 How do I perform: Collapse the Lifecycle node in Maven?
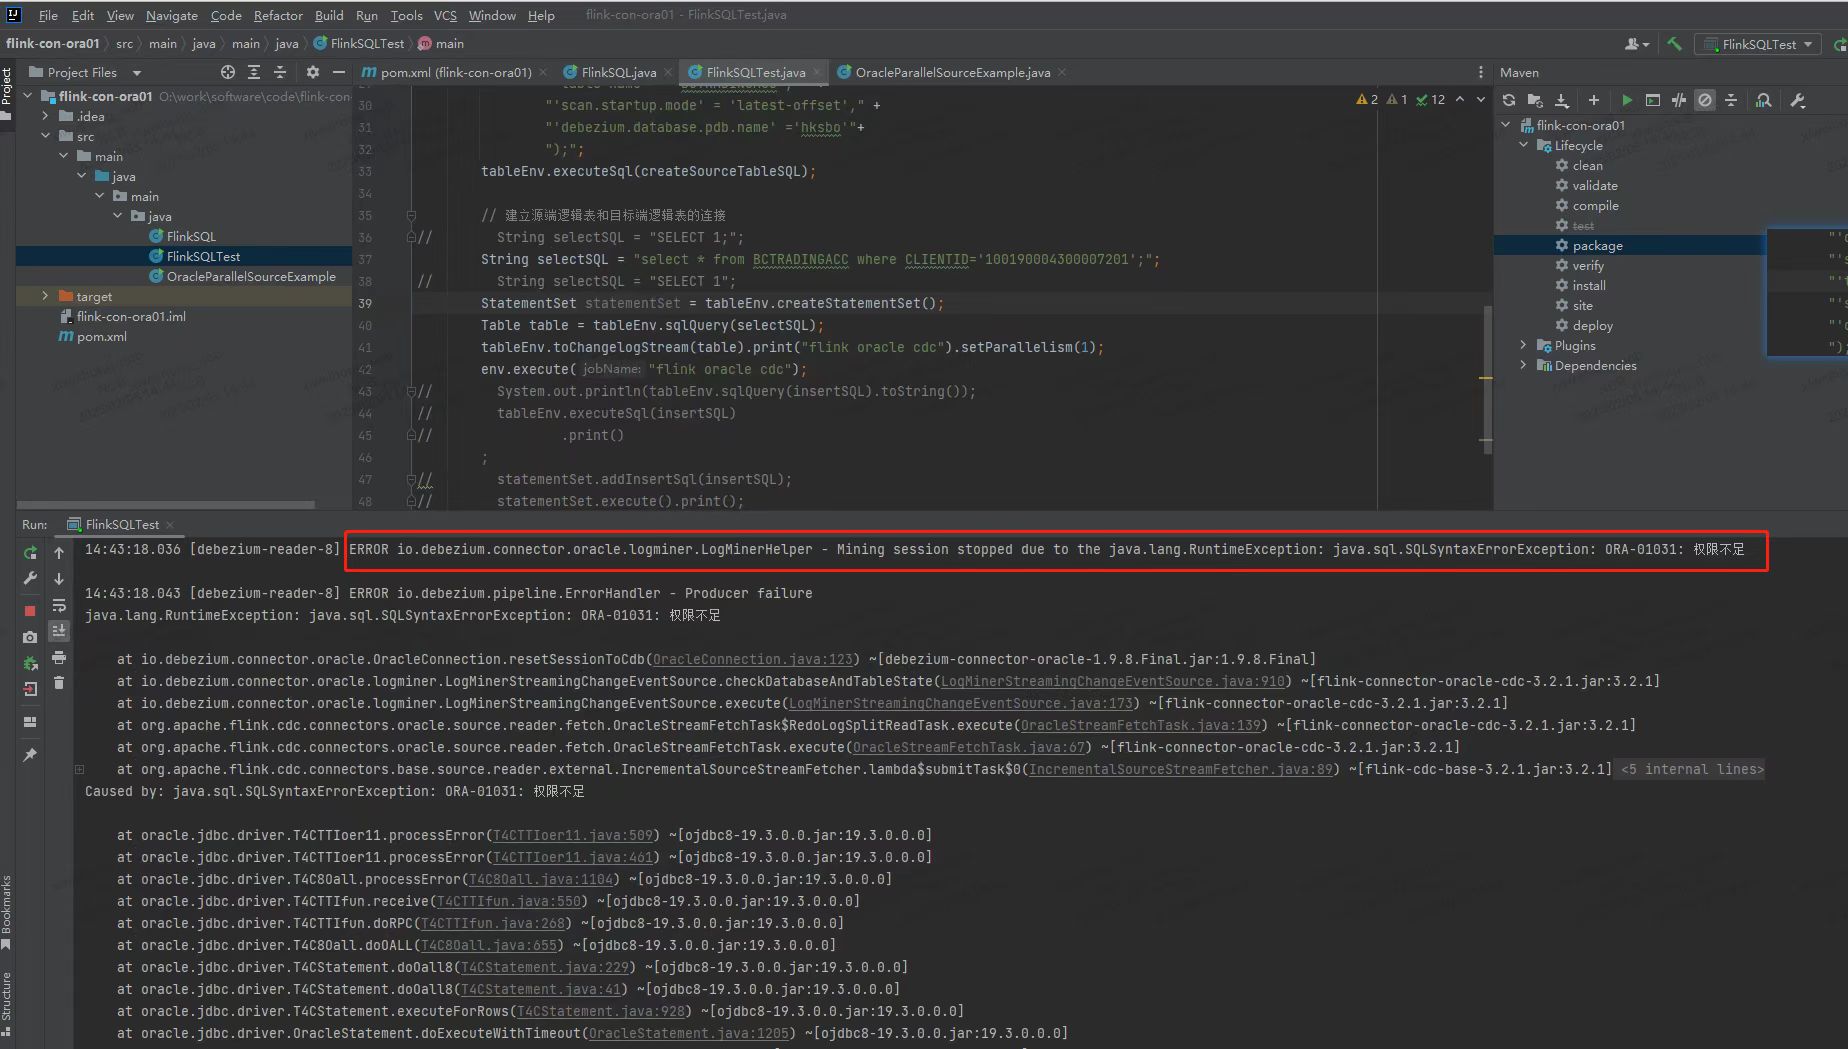coord(1523,145)
